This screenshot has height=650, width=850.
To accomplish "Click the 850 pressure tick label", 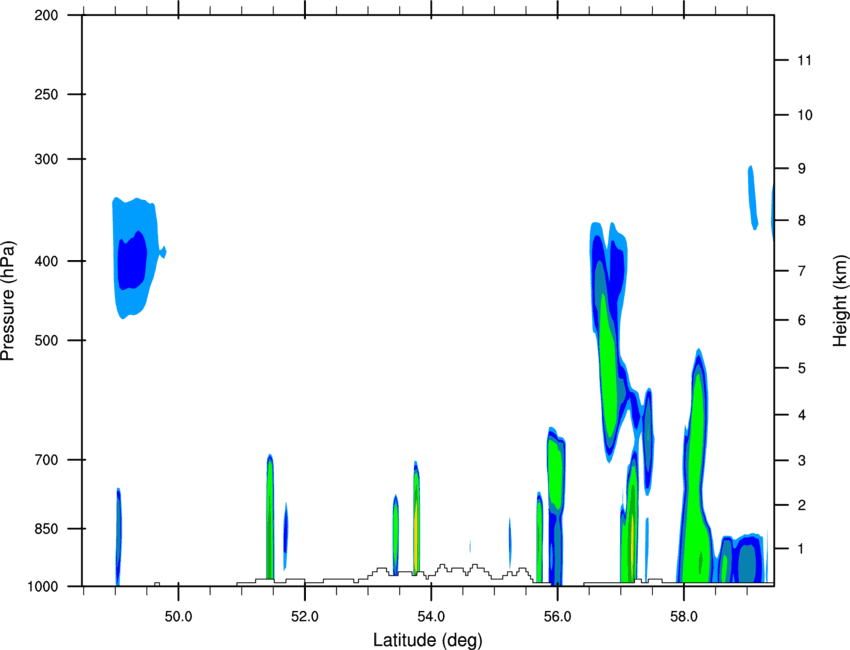I will pos(46,529).
